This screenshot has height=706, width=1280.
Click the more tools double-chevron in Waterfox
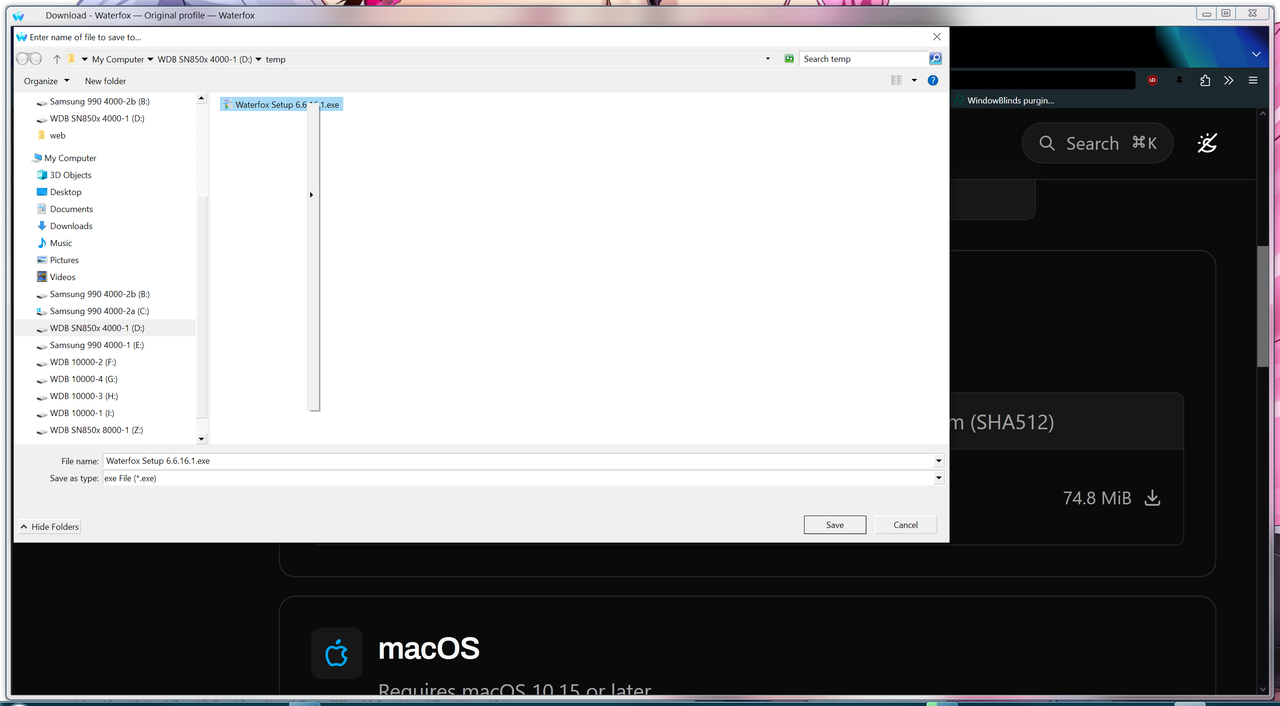1229,80
